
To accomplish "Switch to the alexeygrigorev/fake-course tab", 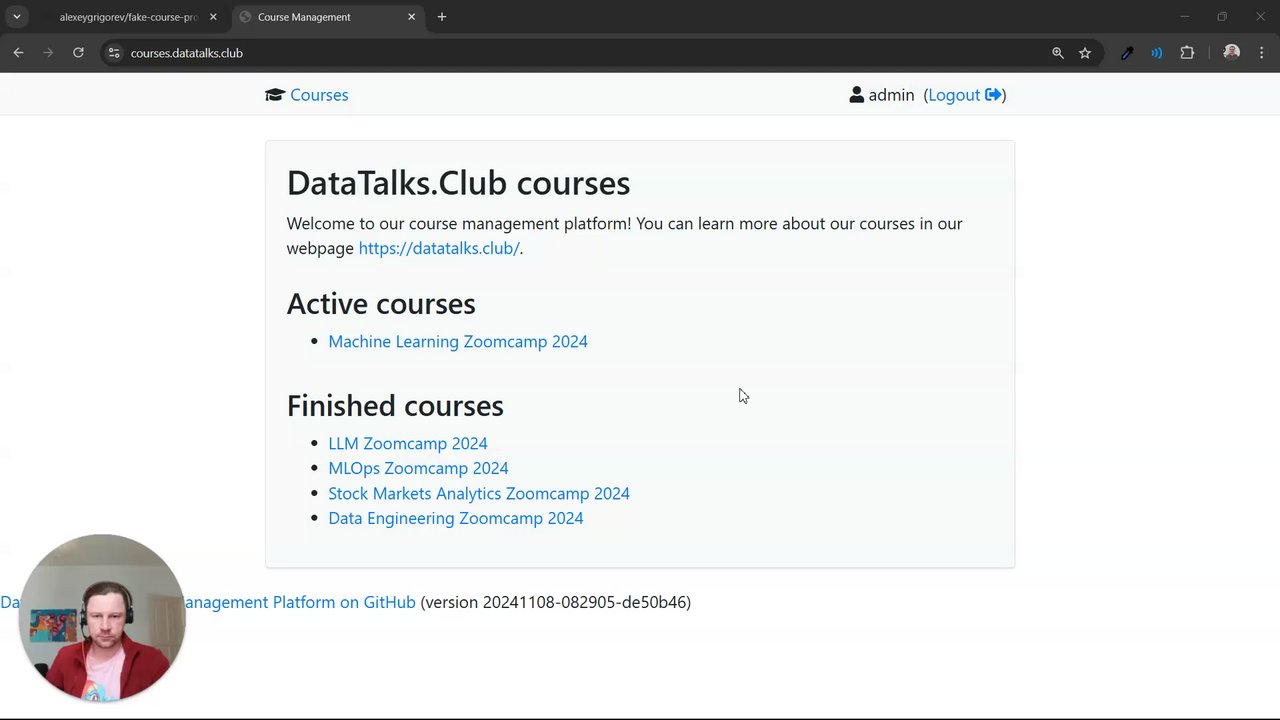I will click(128, 17).
